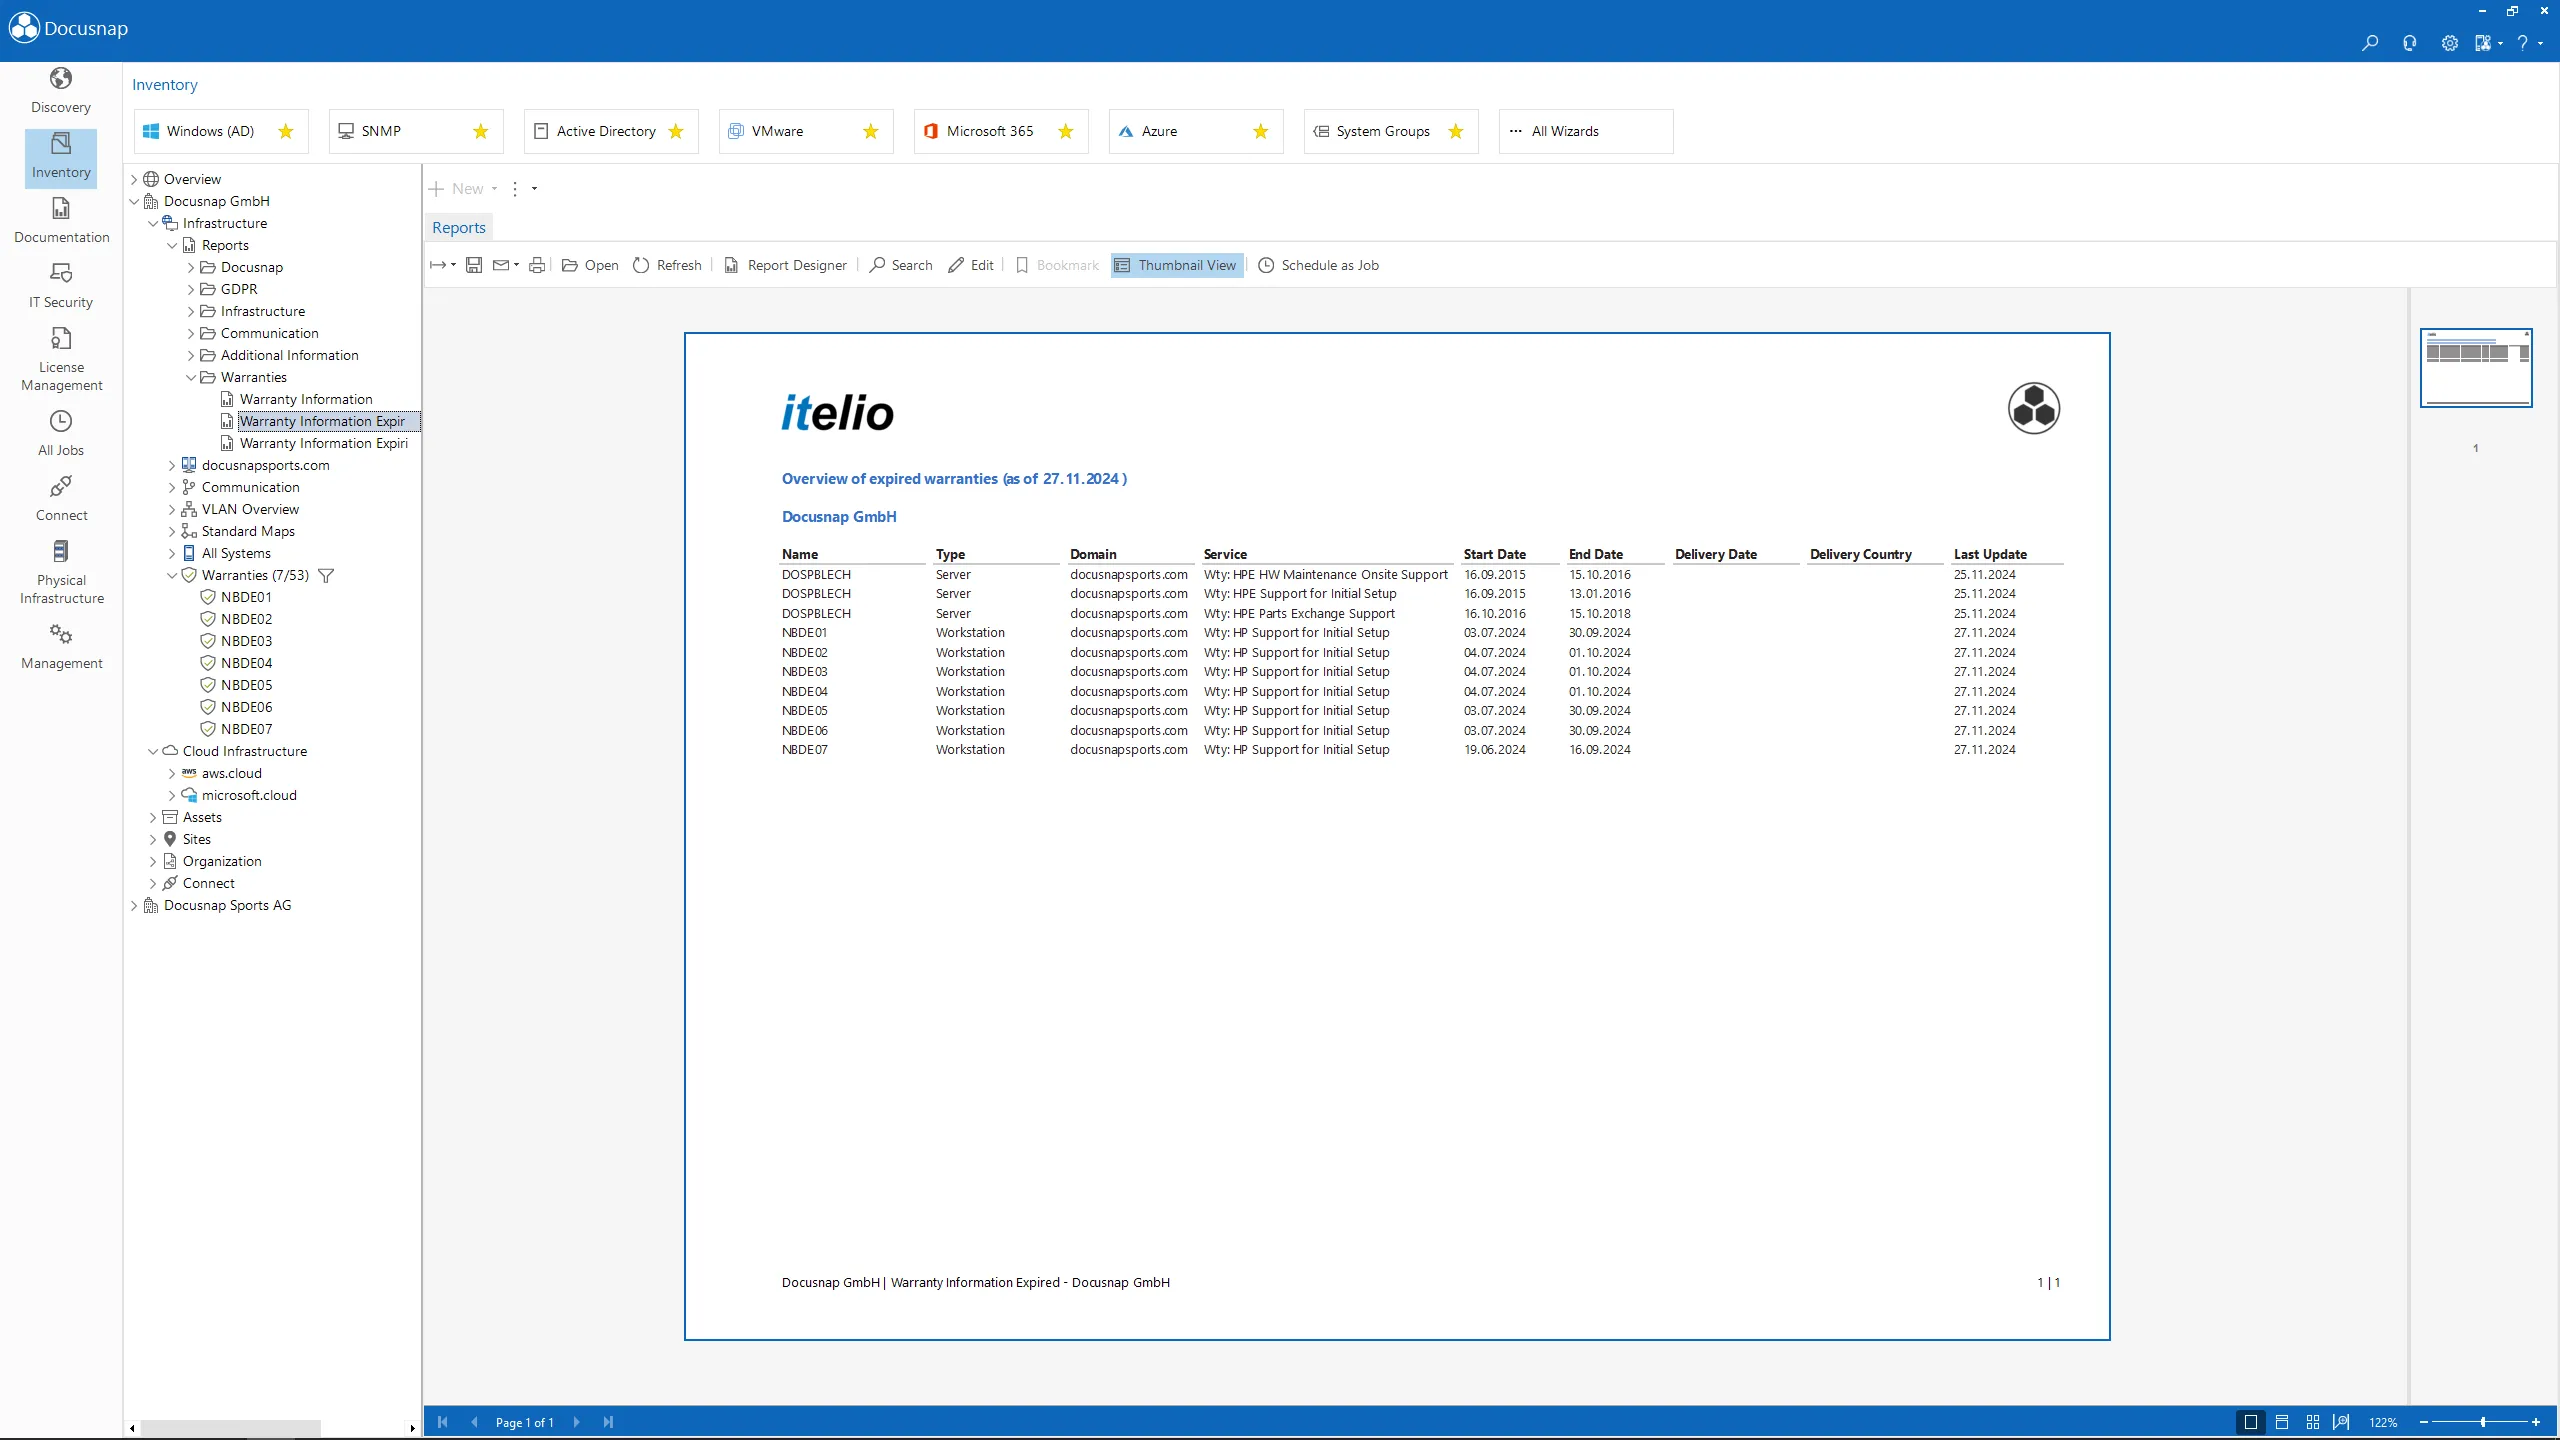
Task: Toggle favorite star on SNMP wizard
Action: (481, 131)
